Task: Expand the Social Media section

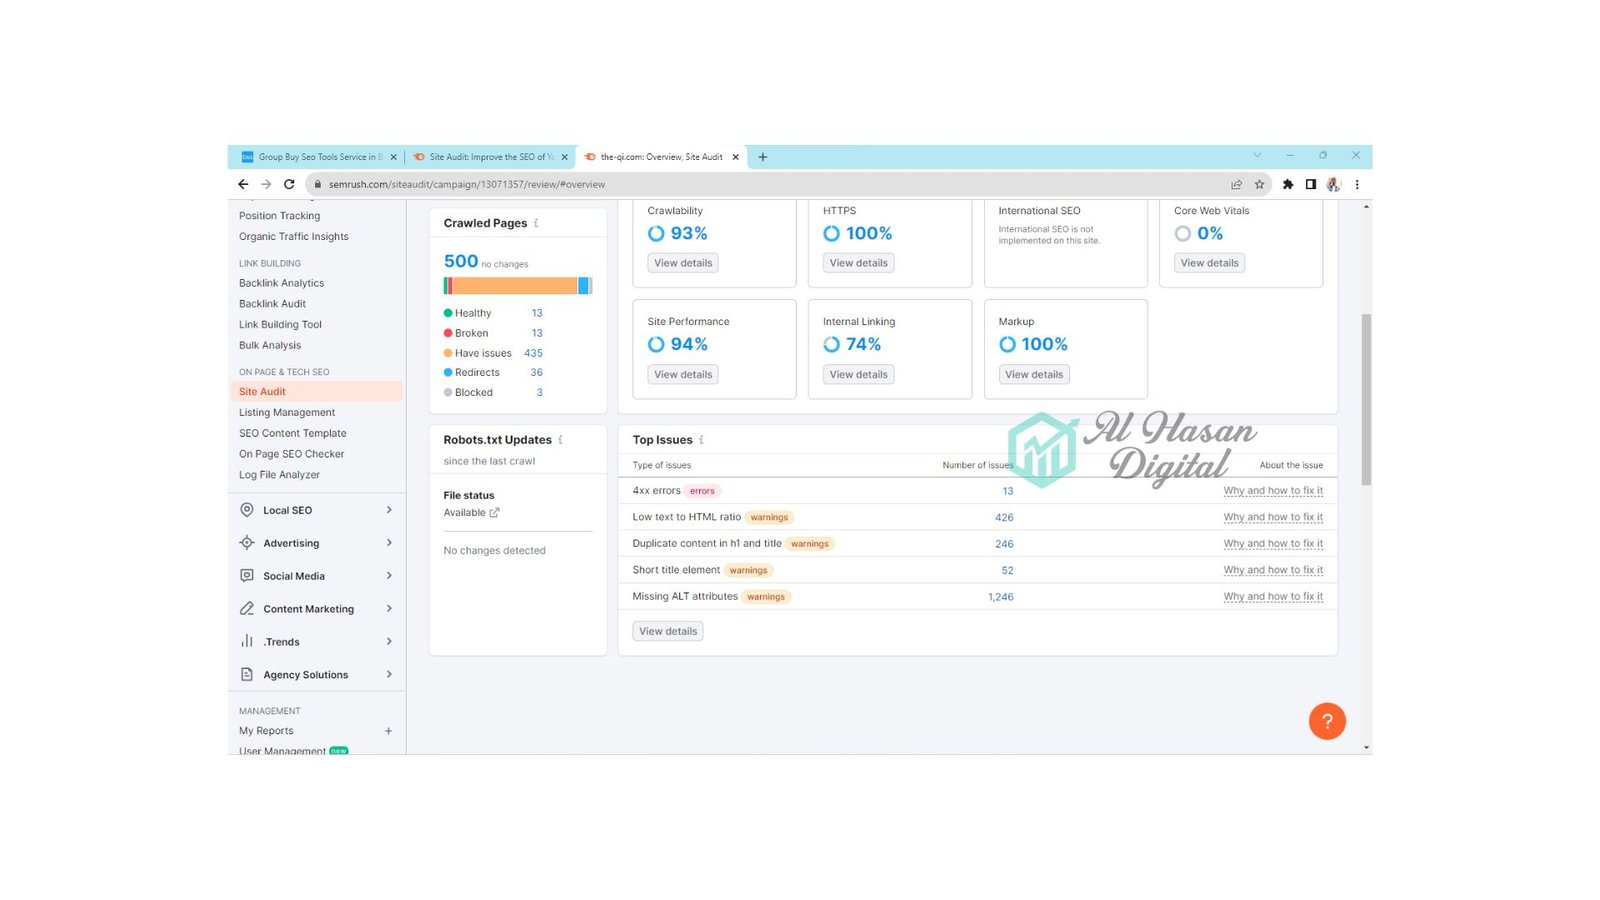Action: point(389,576)
